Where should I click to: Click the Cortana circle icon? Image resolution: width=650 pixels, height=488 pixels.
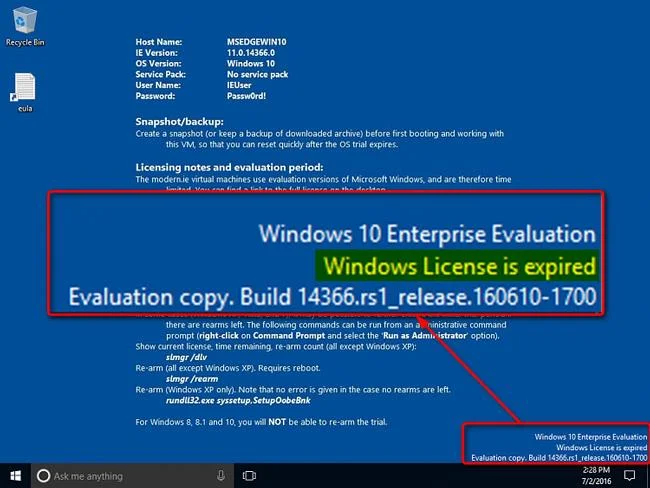[43, 476]
